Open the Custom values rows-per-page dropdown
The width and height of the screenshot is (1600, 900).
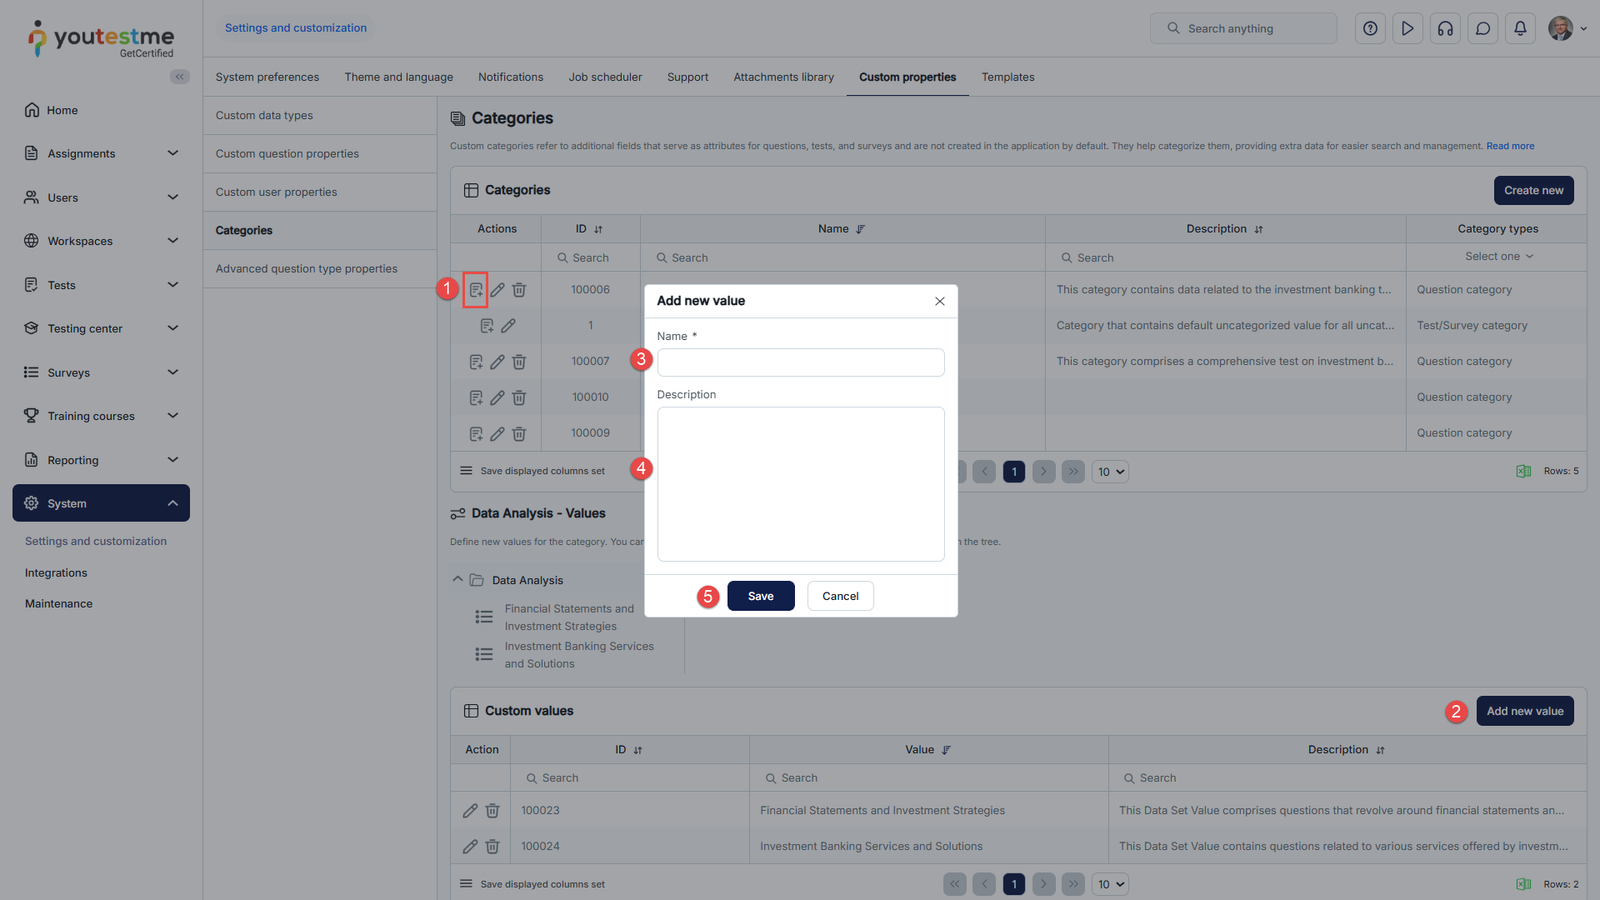coord(1111,884)
